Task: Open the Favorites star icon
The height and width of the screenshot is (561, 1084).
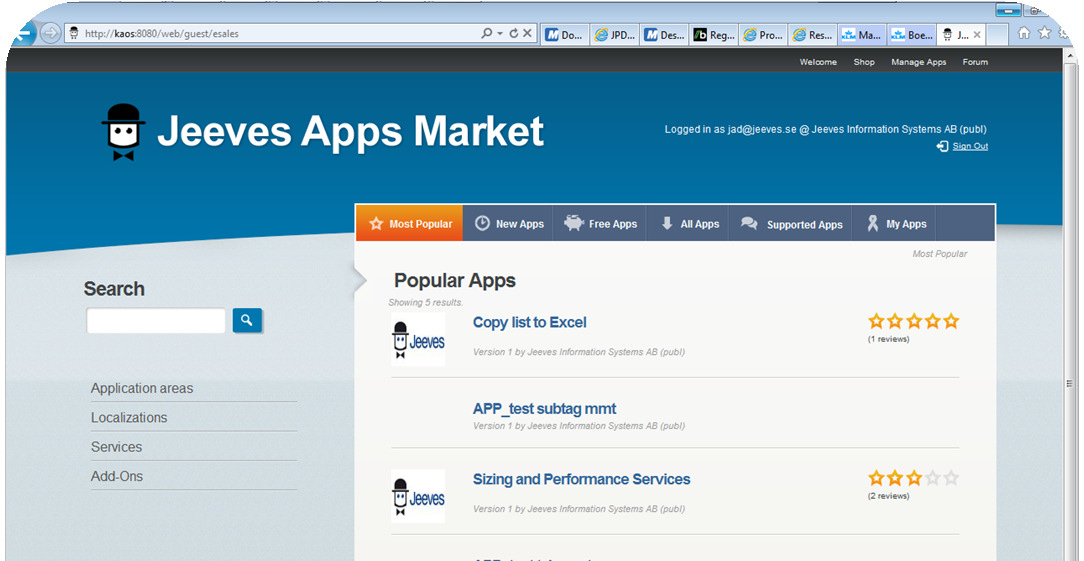Action: 1045,33
